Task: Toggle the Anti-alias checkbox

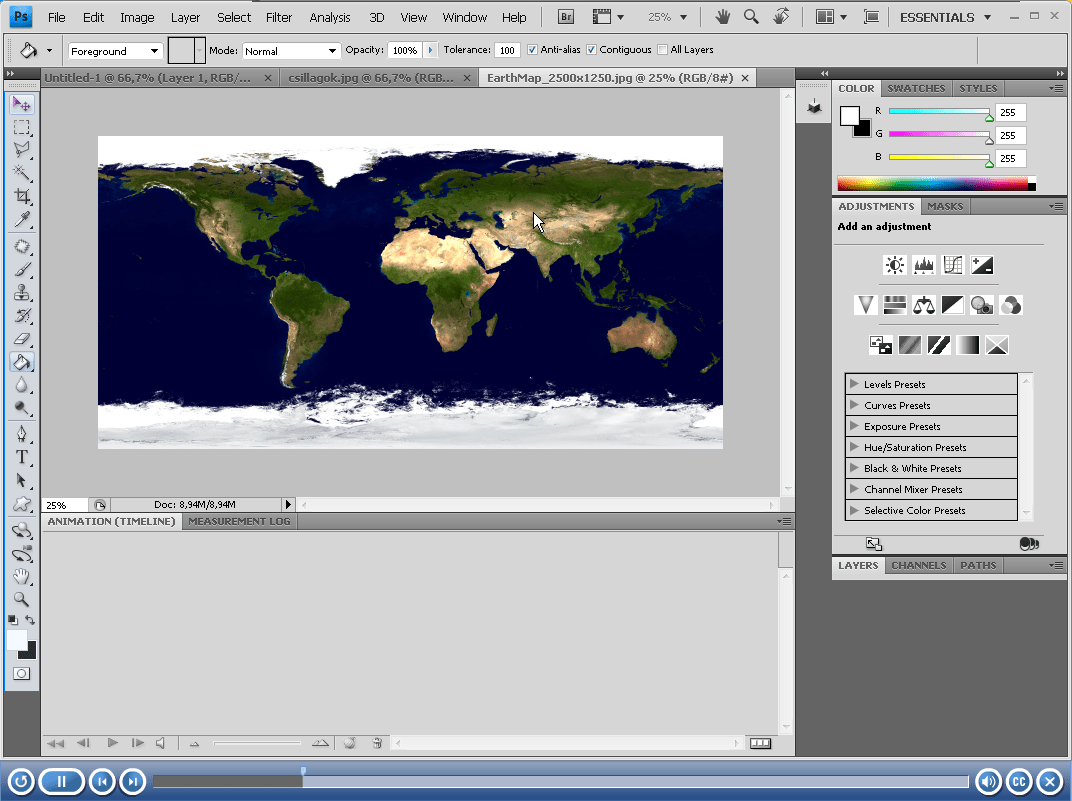Action: tap(532, 50)
